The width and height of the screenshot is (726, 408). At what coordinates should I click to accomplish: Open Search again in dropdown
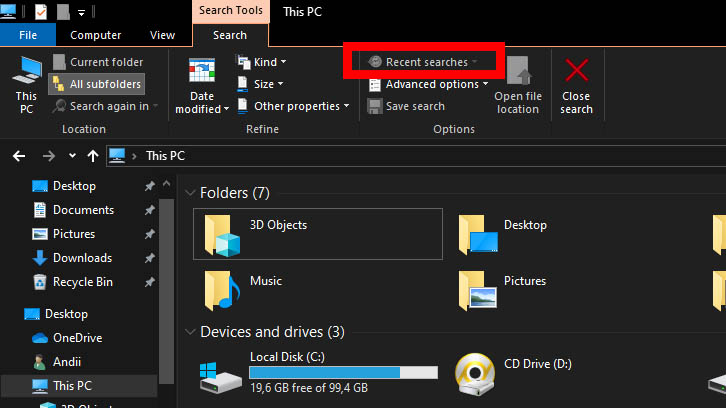pos(105,106)
